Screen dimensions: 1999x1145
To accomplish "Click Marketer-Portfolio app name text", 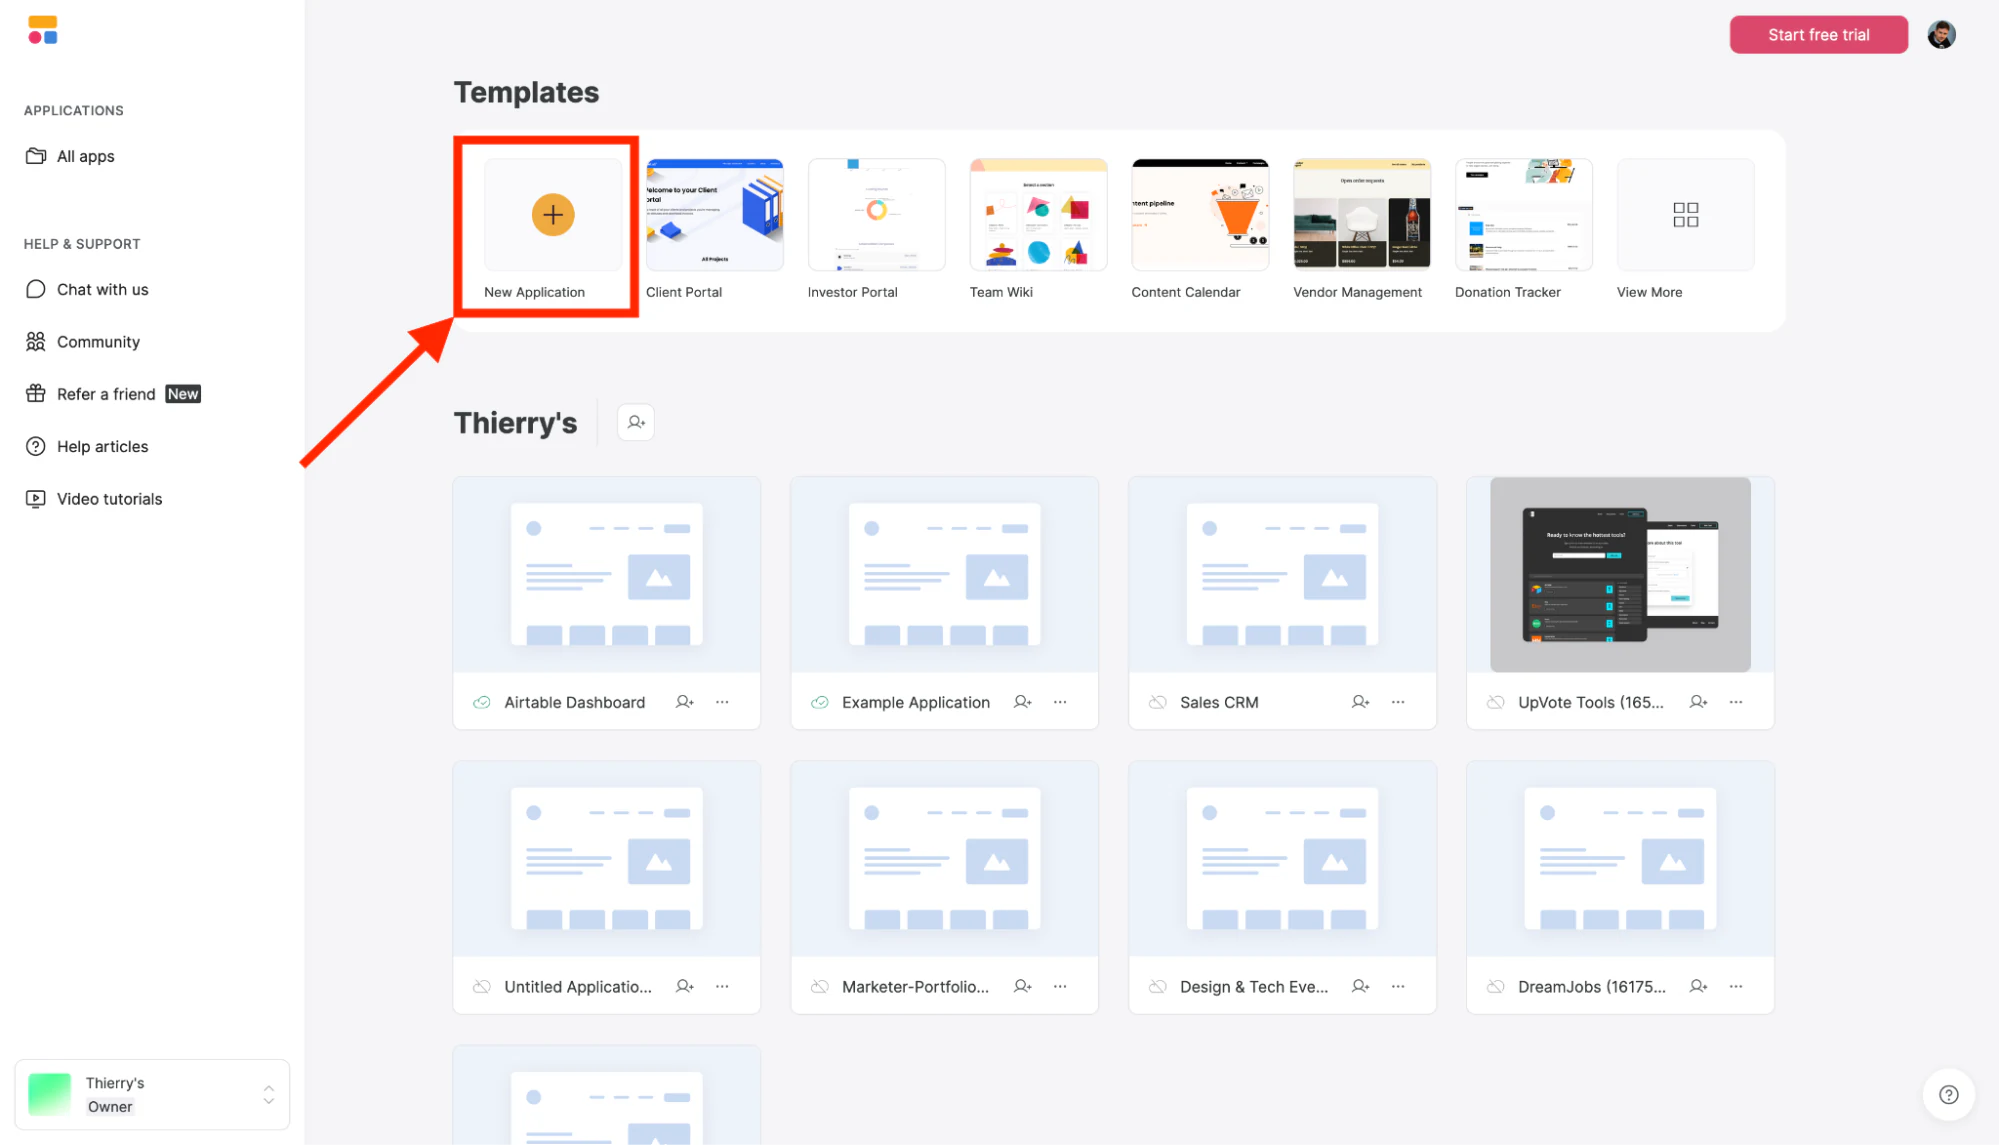I will tap(915, 986).
